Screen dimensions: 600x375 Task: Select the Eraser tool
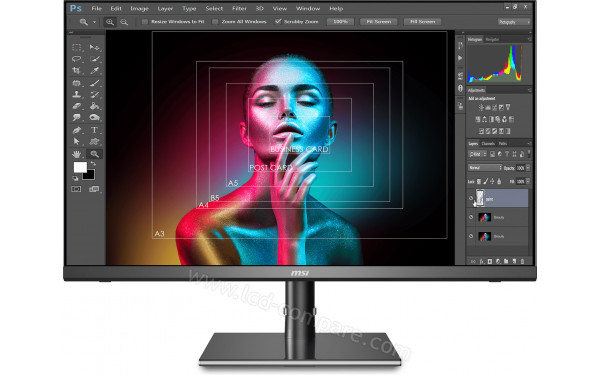pyautogui.click(x=77, y=106)
